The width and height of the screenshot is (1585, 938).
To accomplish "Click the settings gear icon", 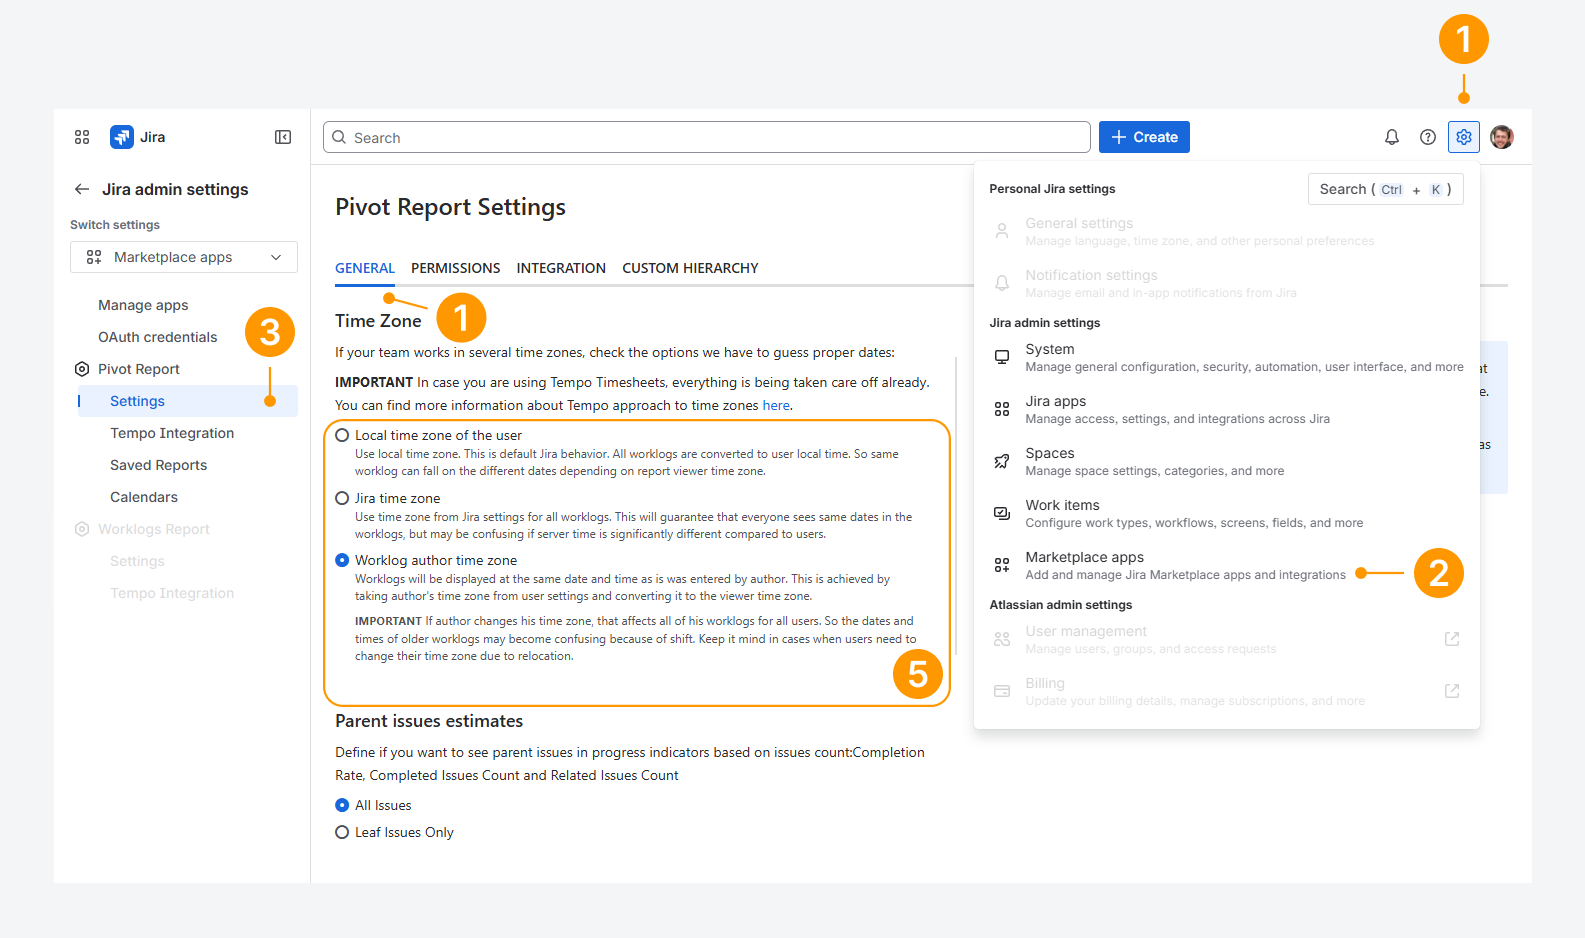I will coord(1464,137).
